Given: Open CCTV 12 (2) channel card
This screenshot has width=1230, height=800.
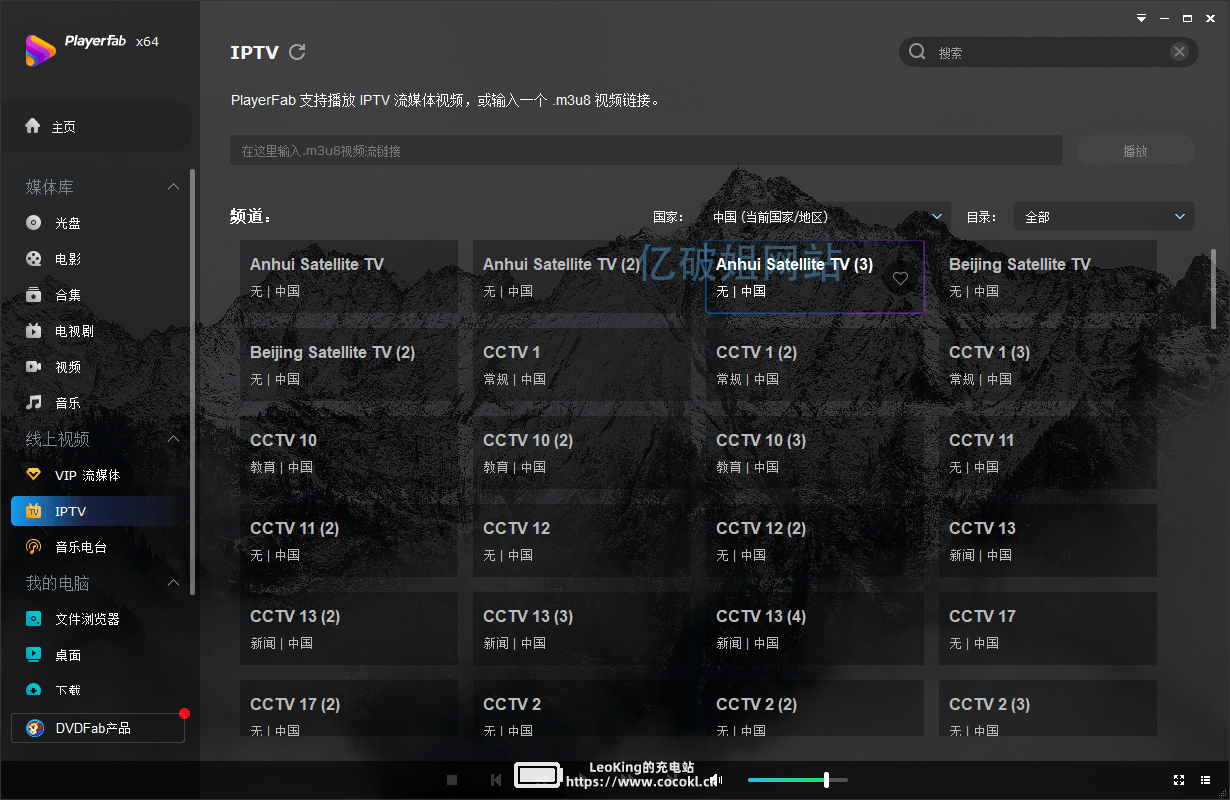Looking at the screenshot, I should pos(815,540).
